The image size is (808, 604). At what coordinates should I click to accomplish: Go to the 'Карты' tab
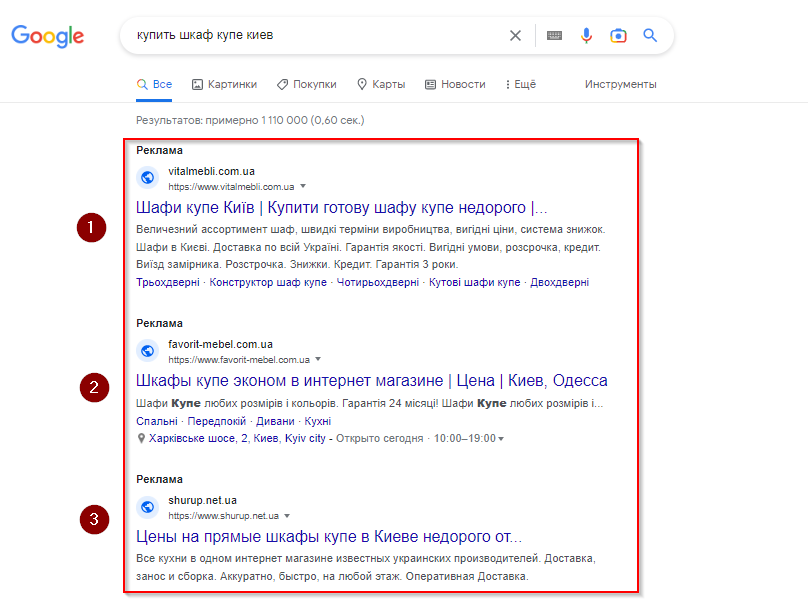coord(381,85)
